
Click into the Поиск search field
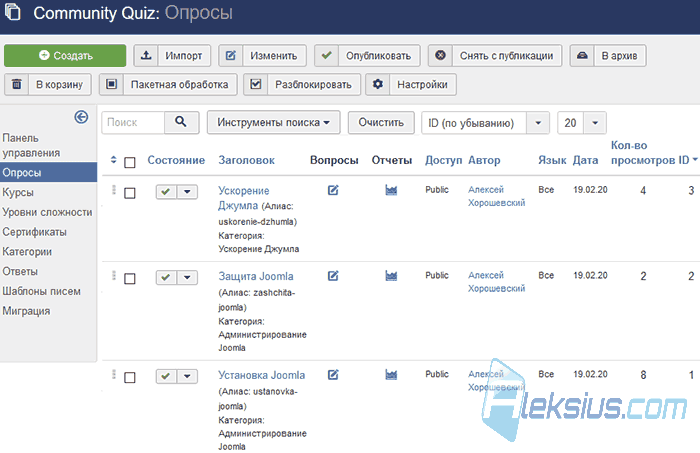(133, 122)
